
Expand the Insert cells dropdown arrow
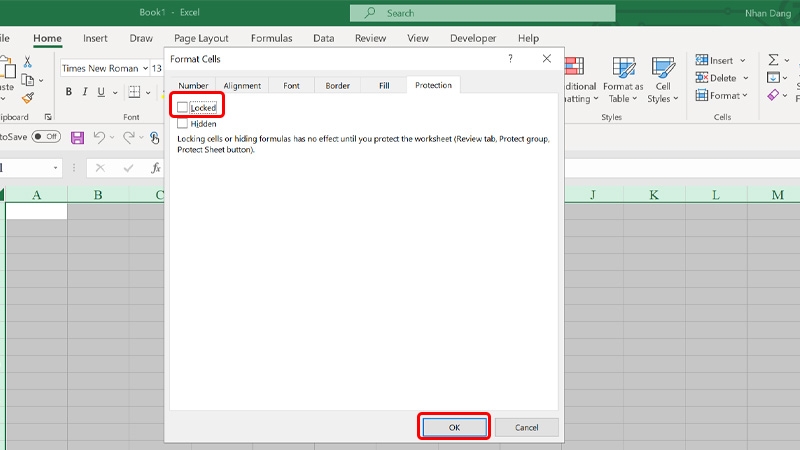[743, 61]
